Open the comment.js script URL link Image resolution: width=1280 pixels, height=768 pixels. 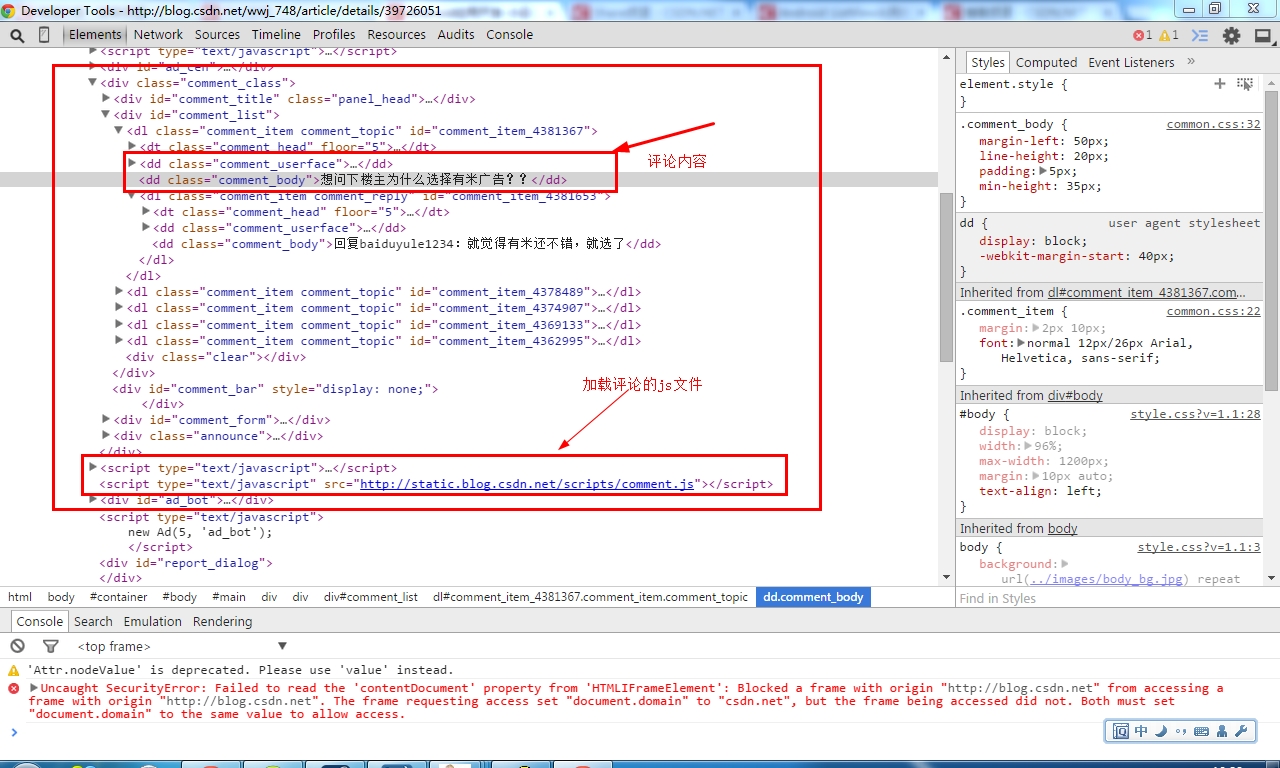coord(527,484)
